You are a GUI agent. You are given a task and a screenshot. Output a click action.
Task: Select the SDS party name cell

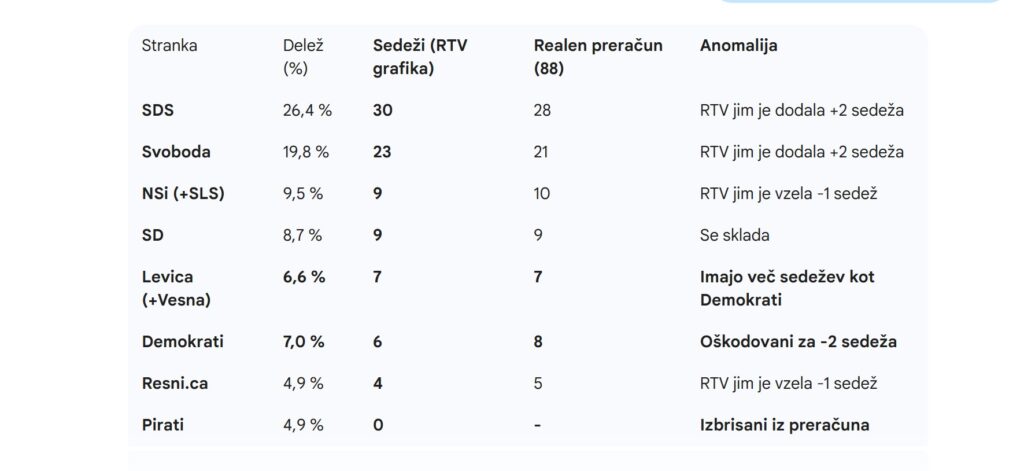coord(159,110)
